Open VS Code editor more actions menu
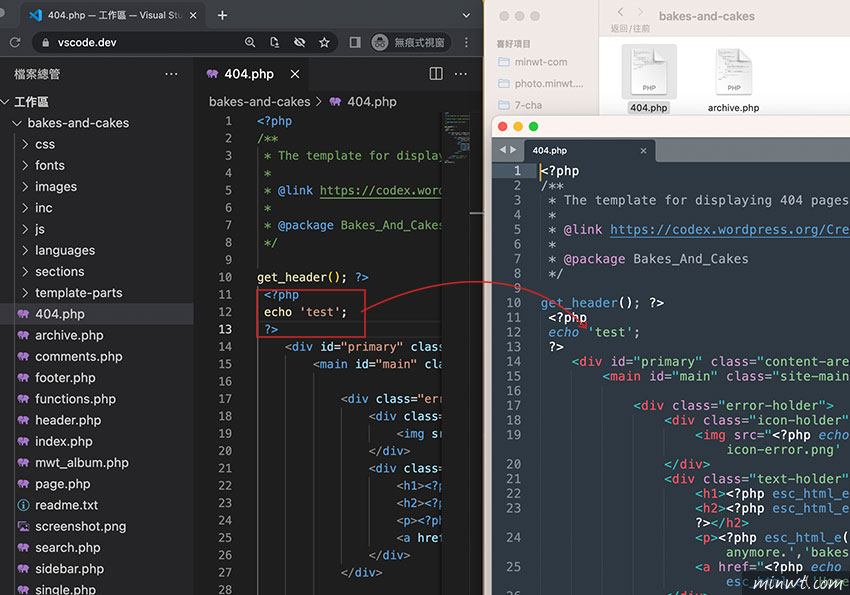 click(461, 74)
